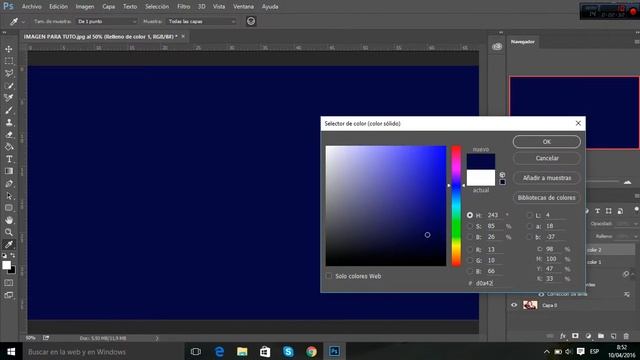Open Muestra Todas las capas dropdown
The height and width of the screenshot is (360, 640).
click(202, 21)
